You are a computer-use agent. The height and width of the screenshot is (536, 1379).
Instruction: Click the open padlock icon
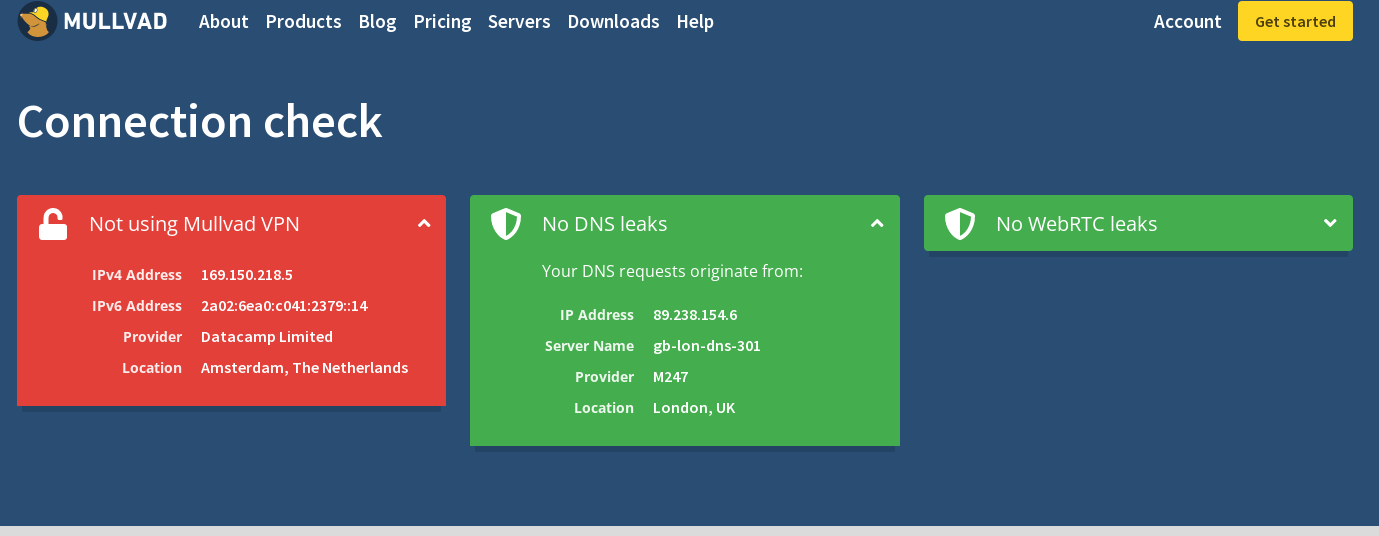[x=53, y=224]
